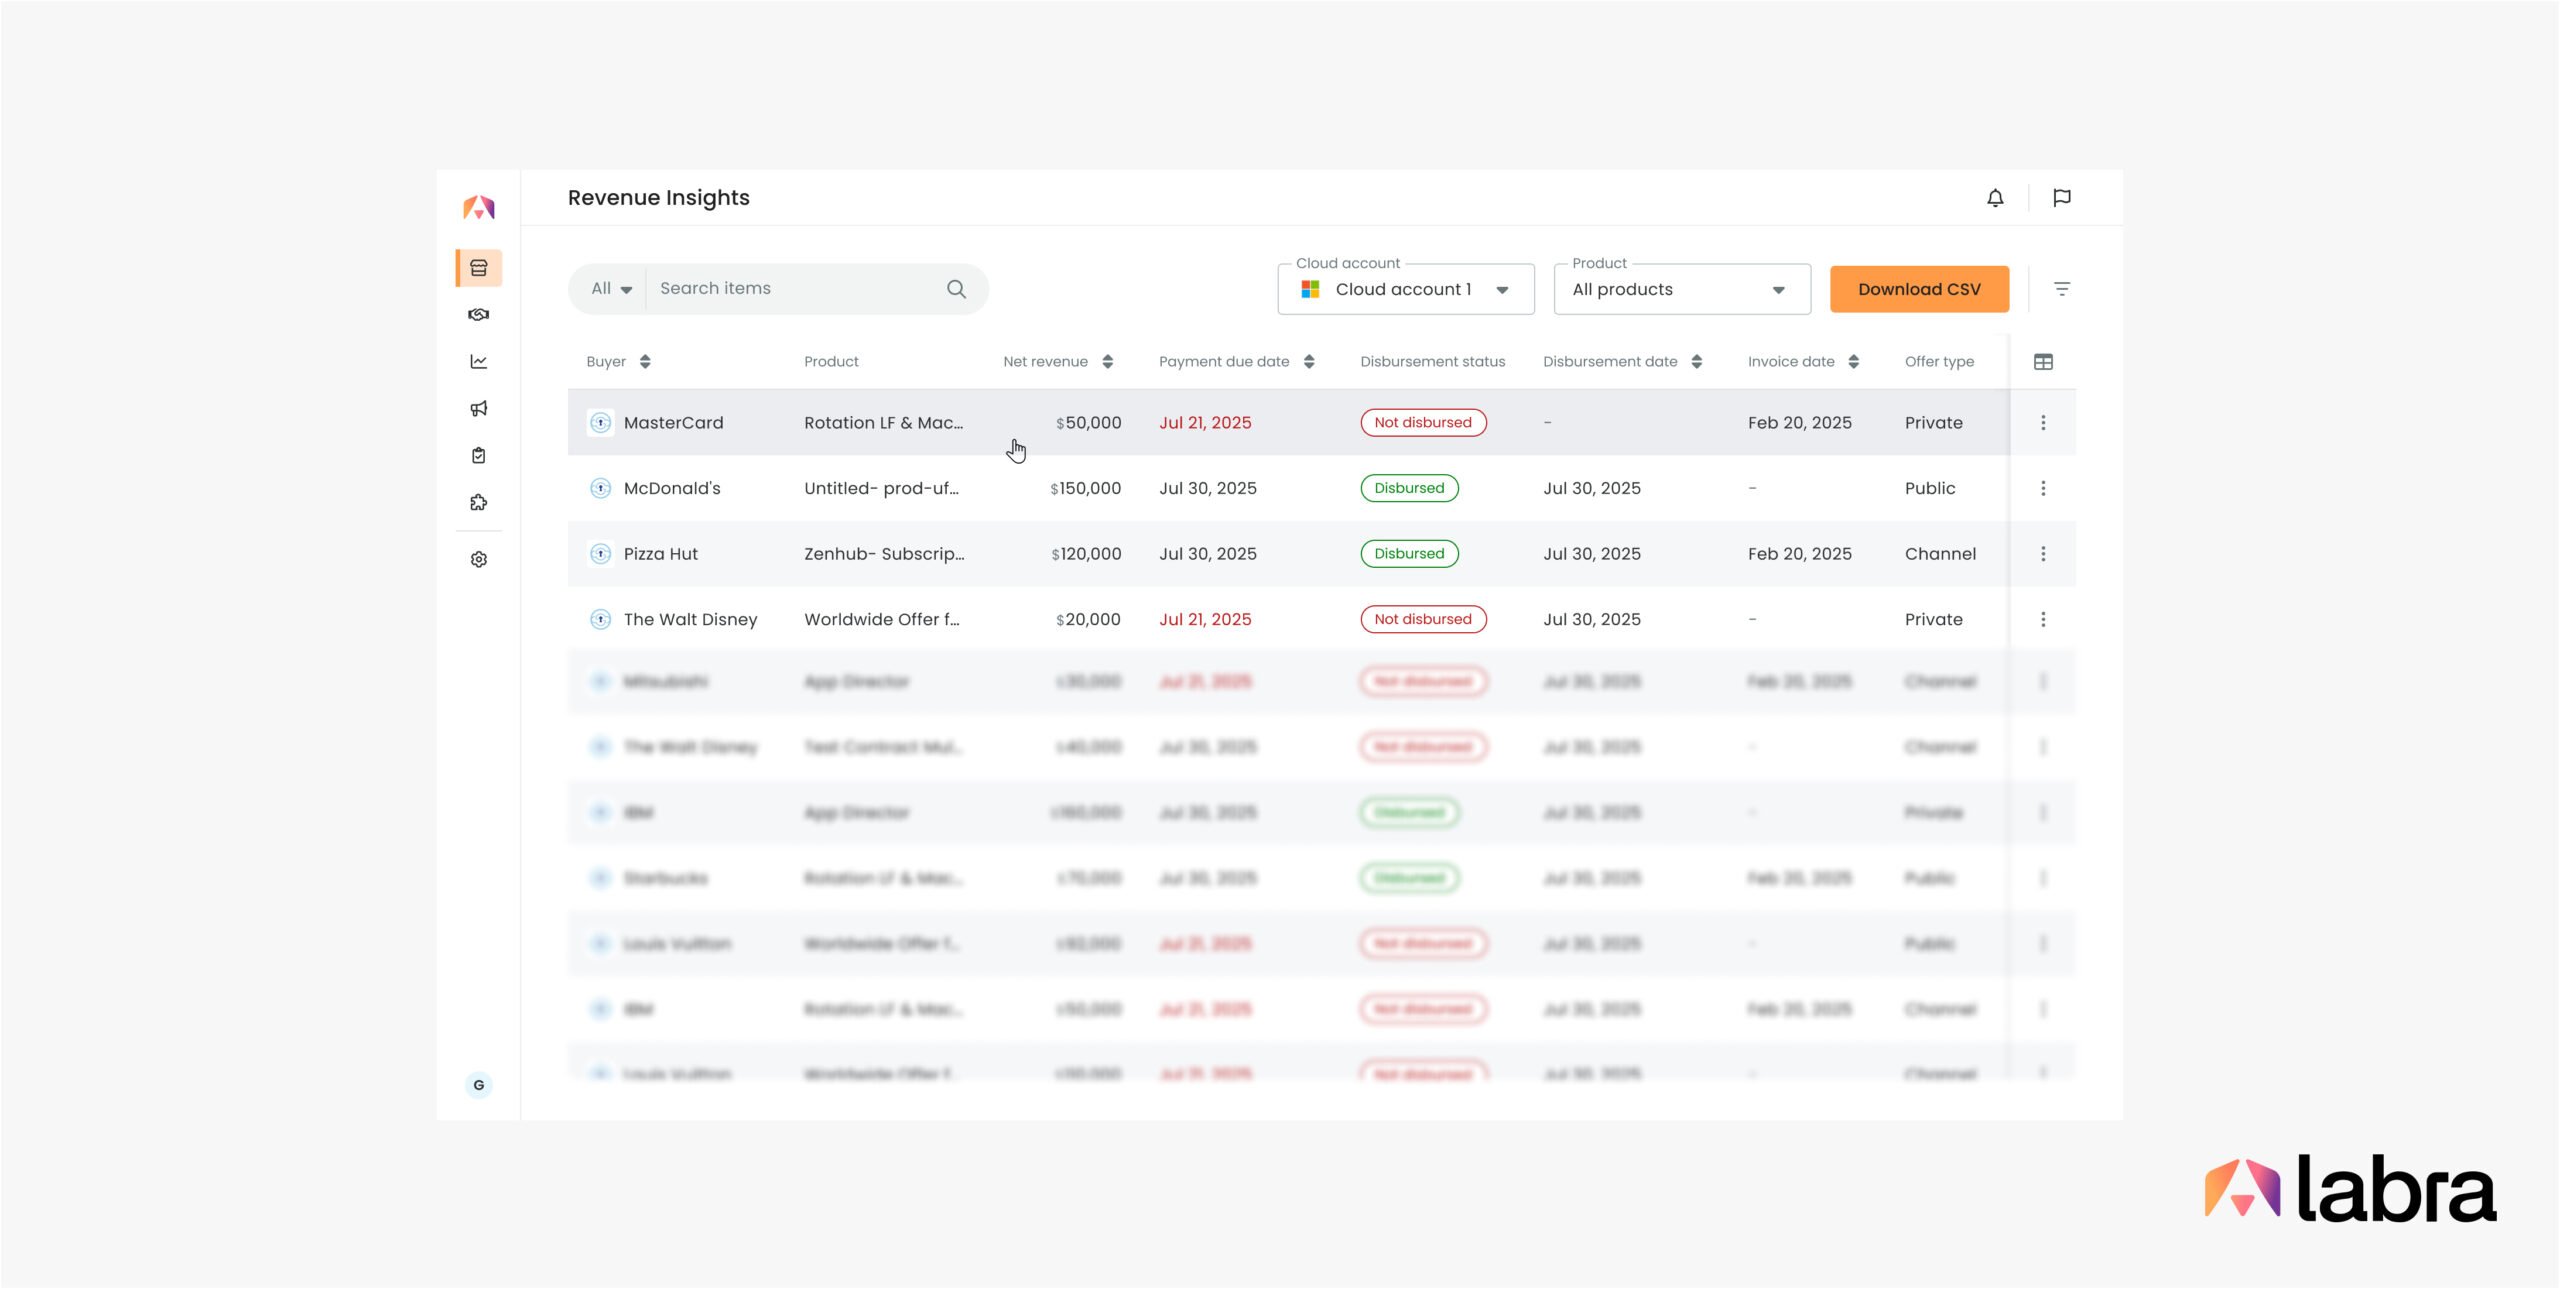This screenshot has width=2560, height=1289.
Task: Click the McDonald's Disbursed badge
Action: coord(1409,488)
